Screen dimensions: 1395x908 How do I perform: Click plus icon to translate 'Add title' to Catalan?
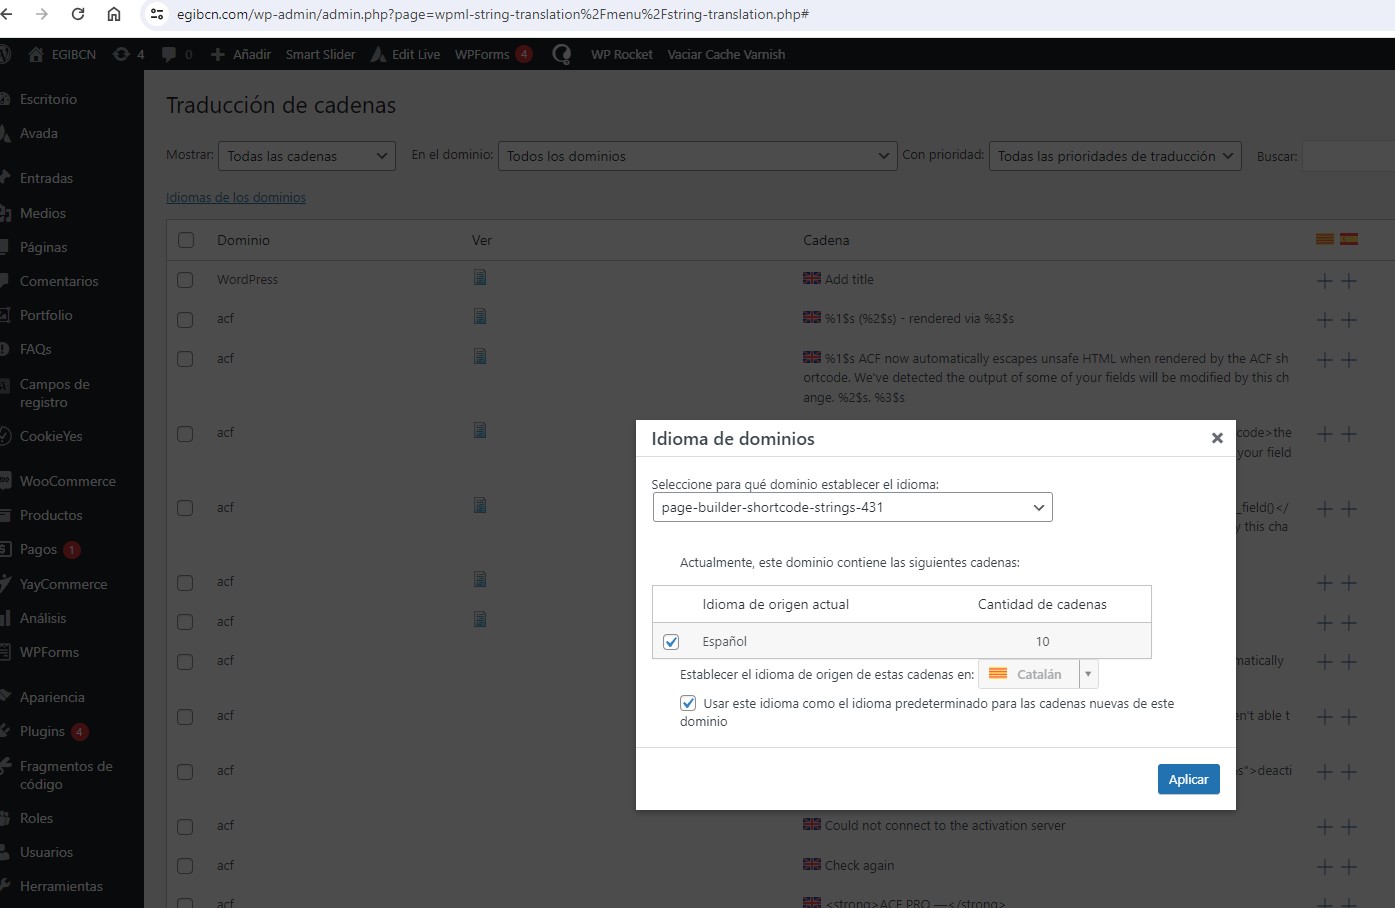click(1325, 281)
